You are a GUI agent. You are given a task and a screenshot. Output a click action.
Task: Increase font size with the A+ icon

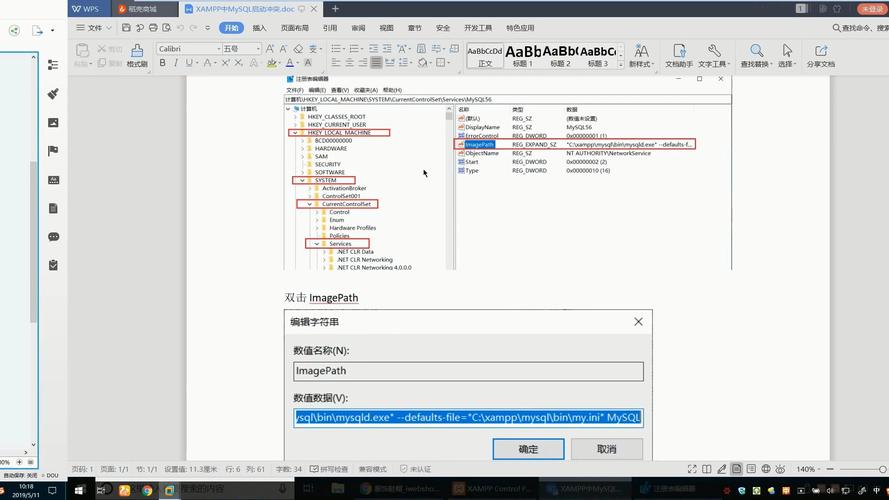click(x=270, y=49)
